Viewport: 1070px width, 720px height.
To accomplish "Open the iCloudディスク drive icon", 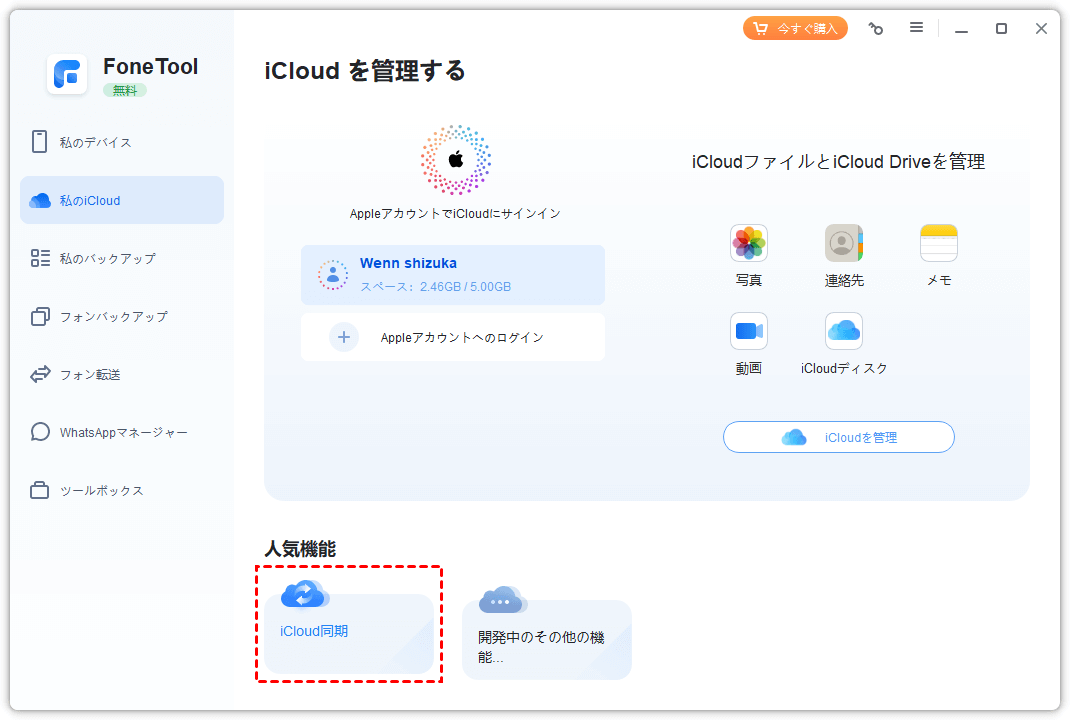I will [843, 331].
